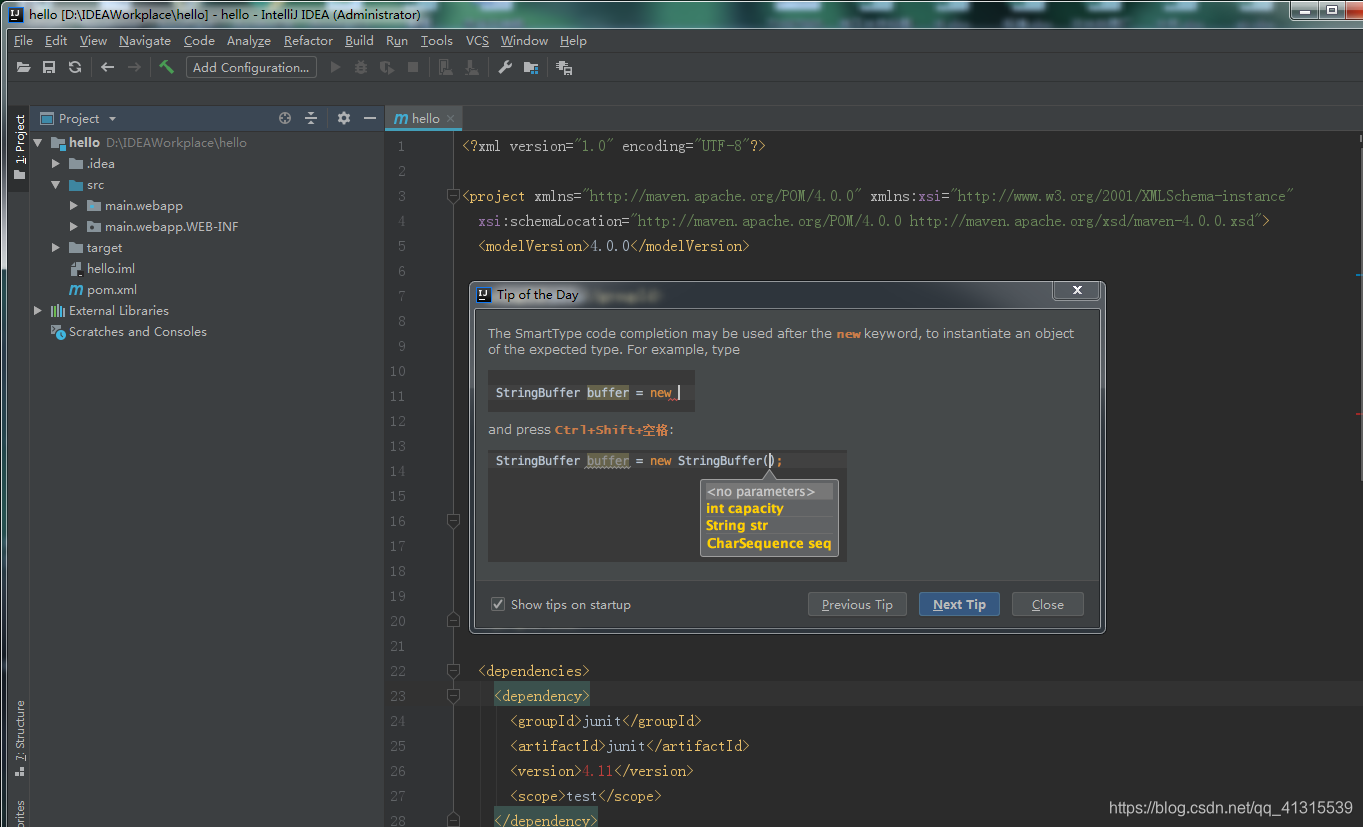This screenshot has width=1363, height=827.
Task: Click the Stop square icon
Action: pyautogui.click(x=413, y=67)
